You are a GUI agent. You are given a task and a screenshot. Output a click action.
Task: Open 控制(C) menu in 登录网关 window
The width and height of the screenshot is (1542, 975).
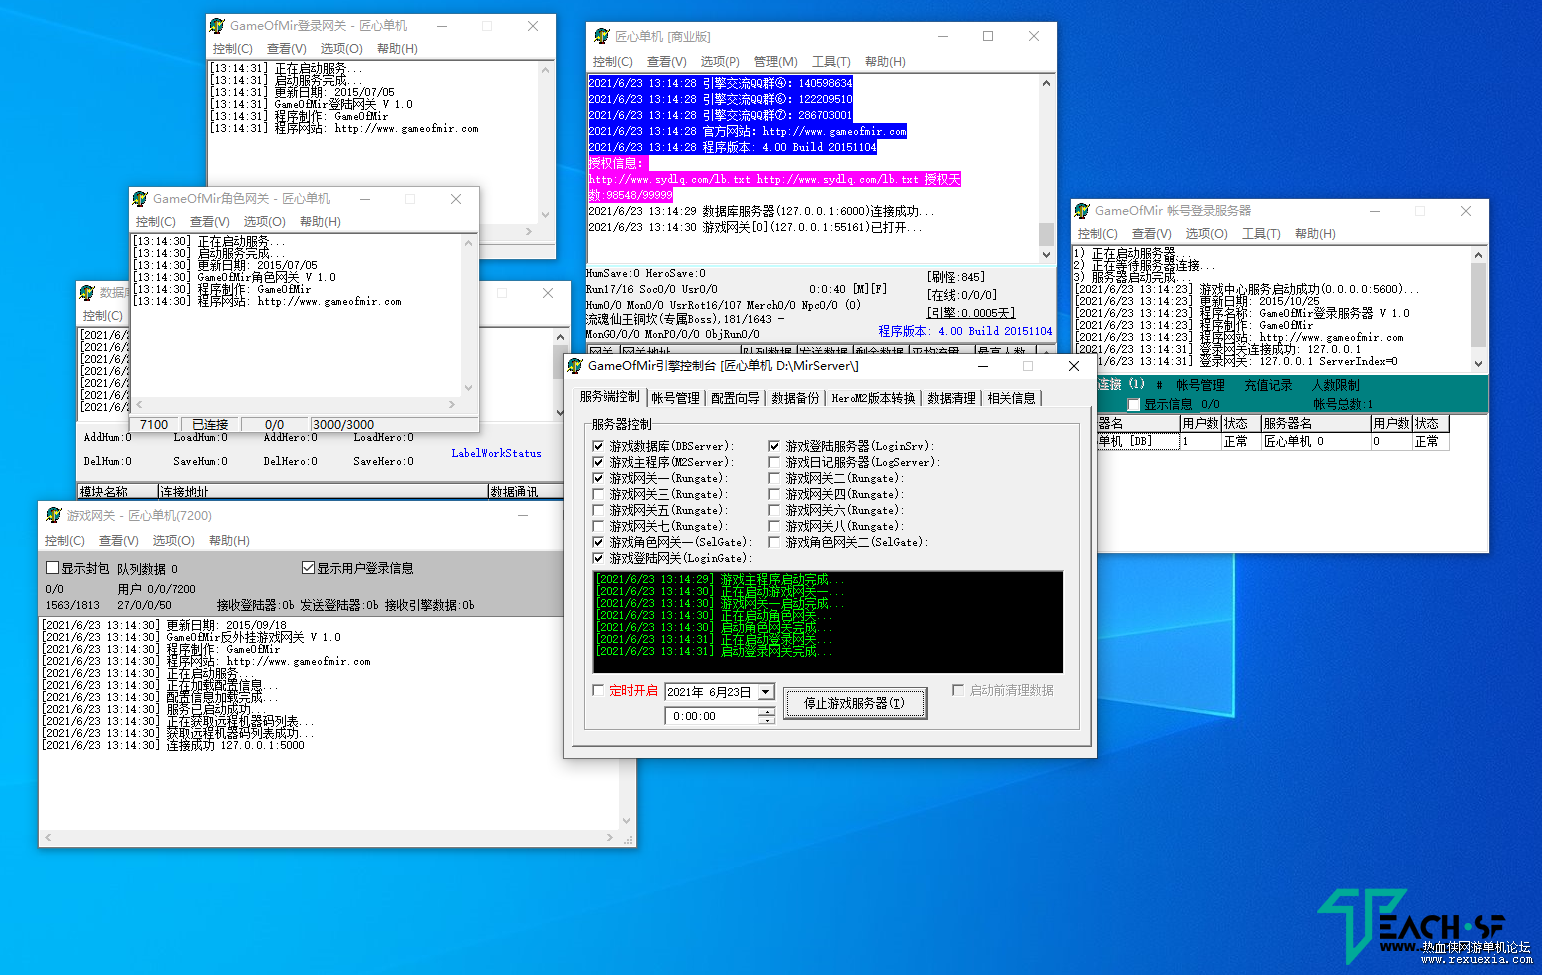point(232,49)
